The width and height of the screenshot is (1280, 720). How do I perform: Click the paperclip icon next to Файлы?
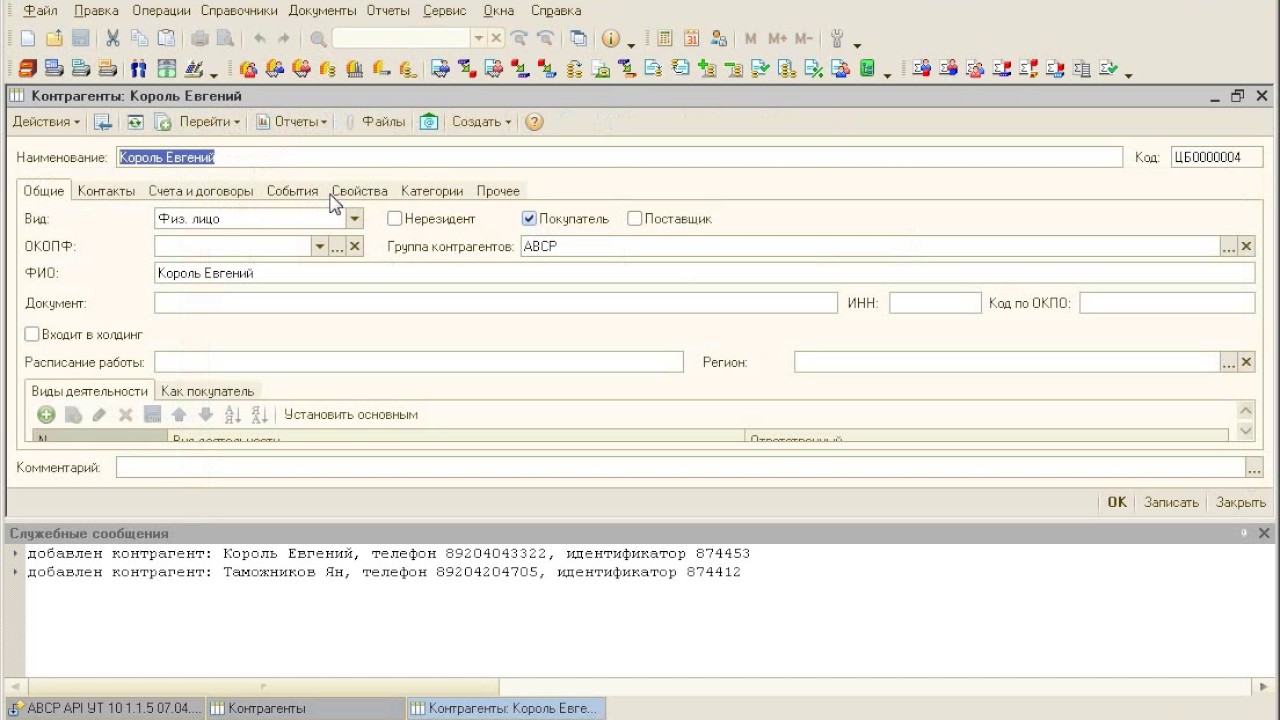tap(350, 122)
